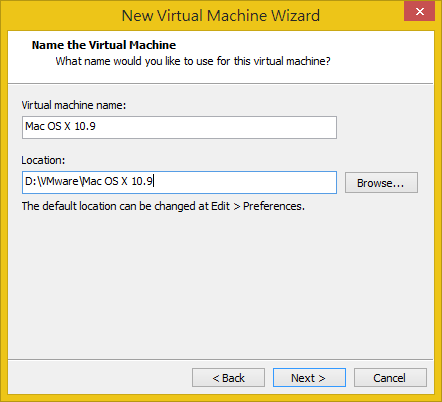Screen dimensions: 442x402
Task: Cancel the virtual machine wizard
Action: 390,378
